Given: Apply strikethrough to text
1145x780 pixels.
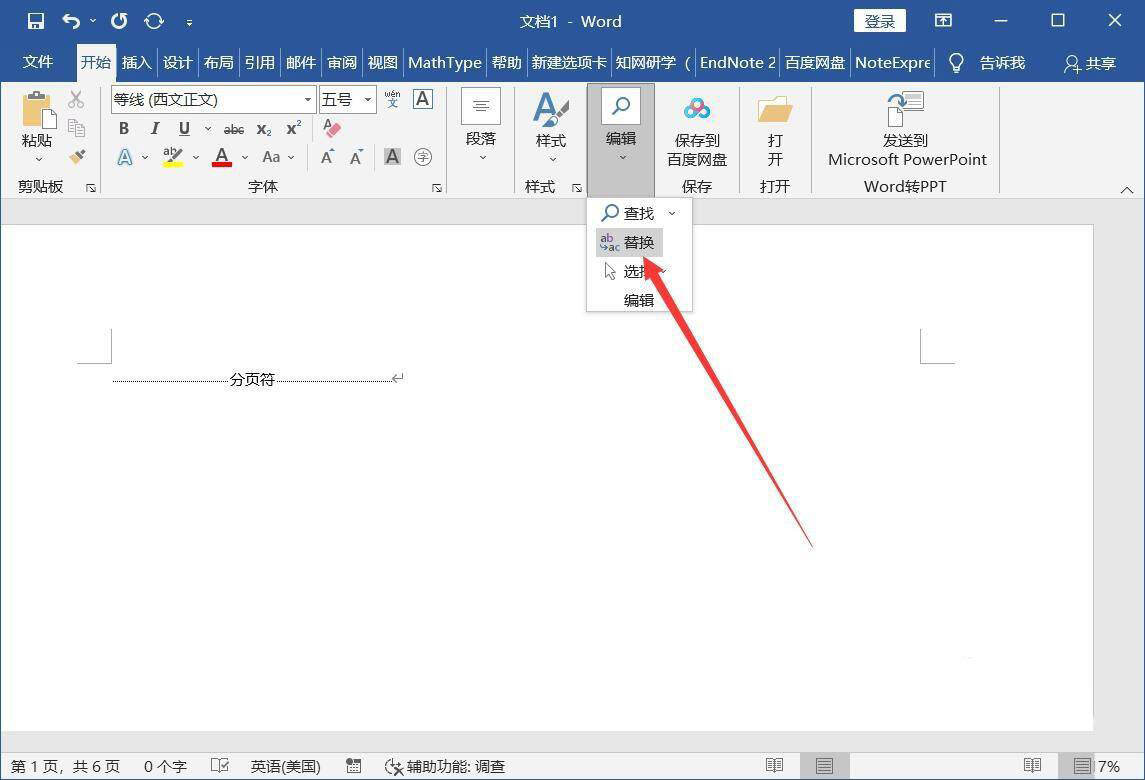Looking at the screenshot, I should 233,128.
